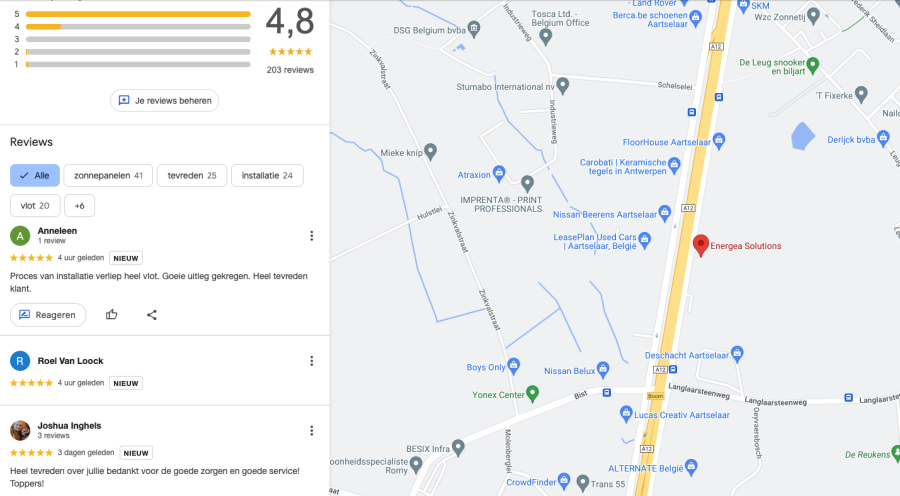Click Anneleen's green avatar
The width and height of the screenshot is (900, 496).
(20, 235)
